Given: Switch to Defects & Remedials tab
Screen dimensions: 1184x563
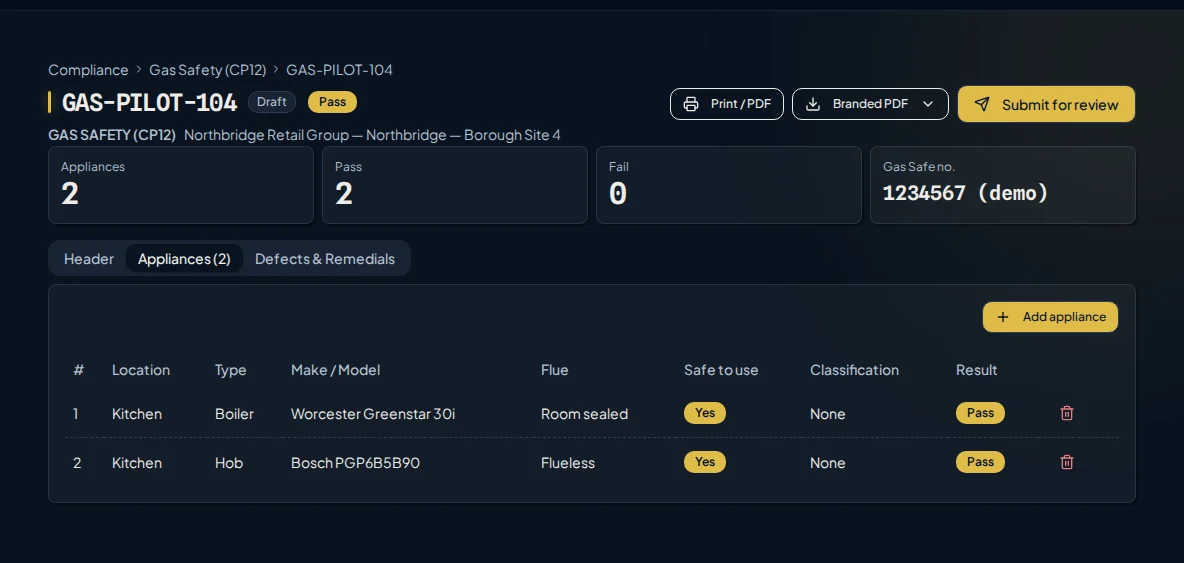Looking at the screenshot, I should point(325,259).
